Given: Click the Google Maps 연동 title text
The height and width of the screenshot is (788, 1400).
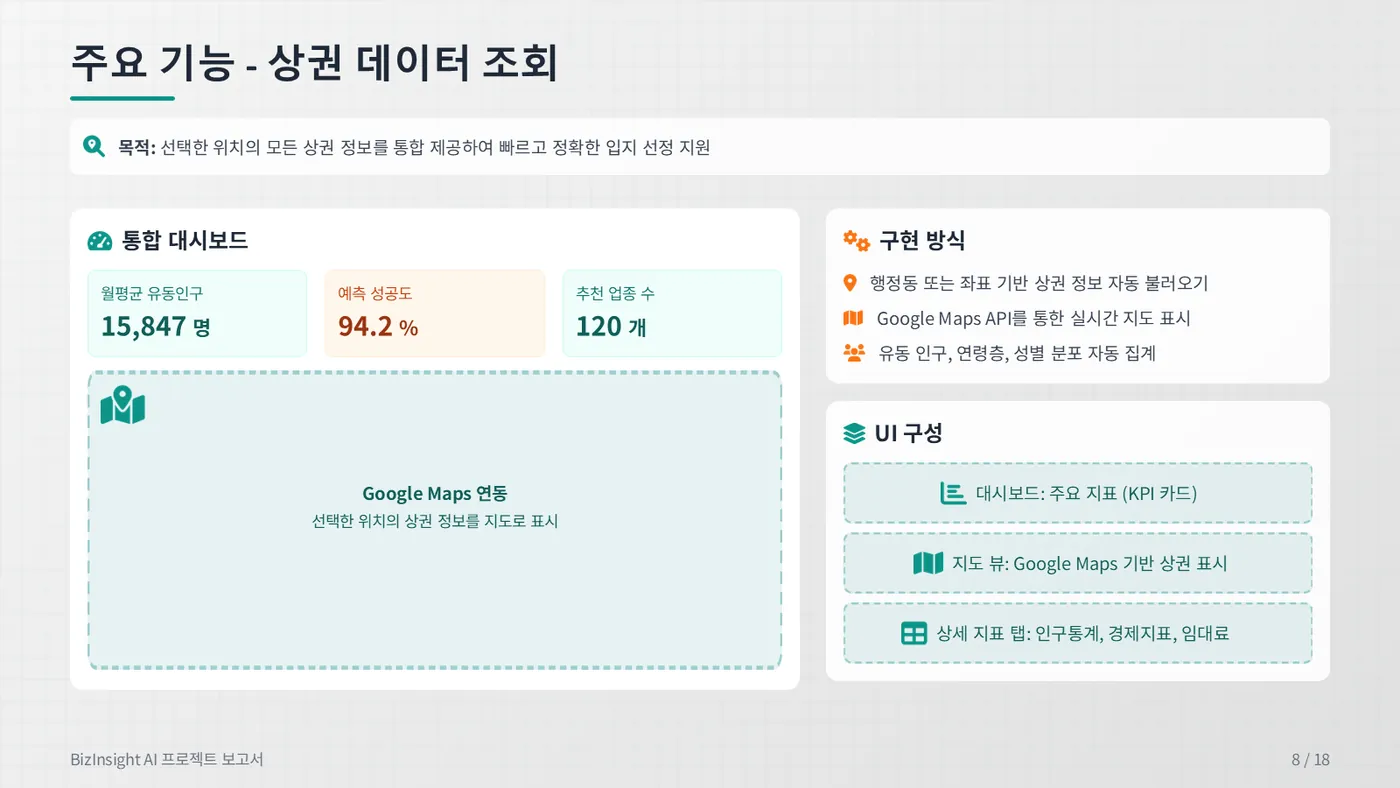Looking at the screenshot, I should [435, 494].
